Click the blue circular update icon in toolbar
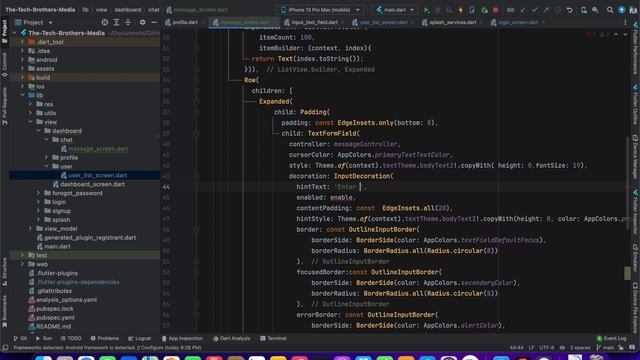Image resolution: width=640 pixels, height=360 pixels. (x=622, y=10)
